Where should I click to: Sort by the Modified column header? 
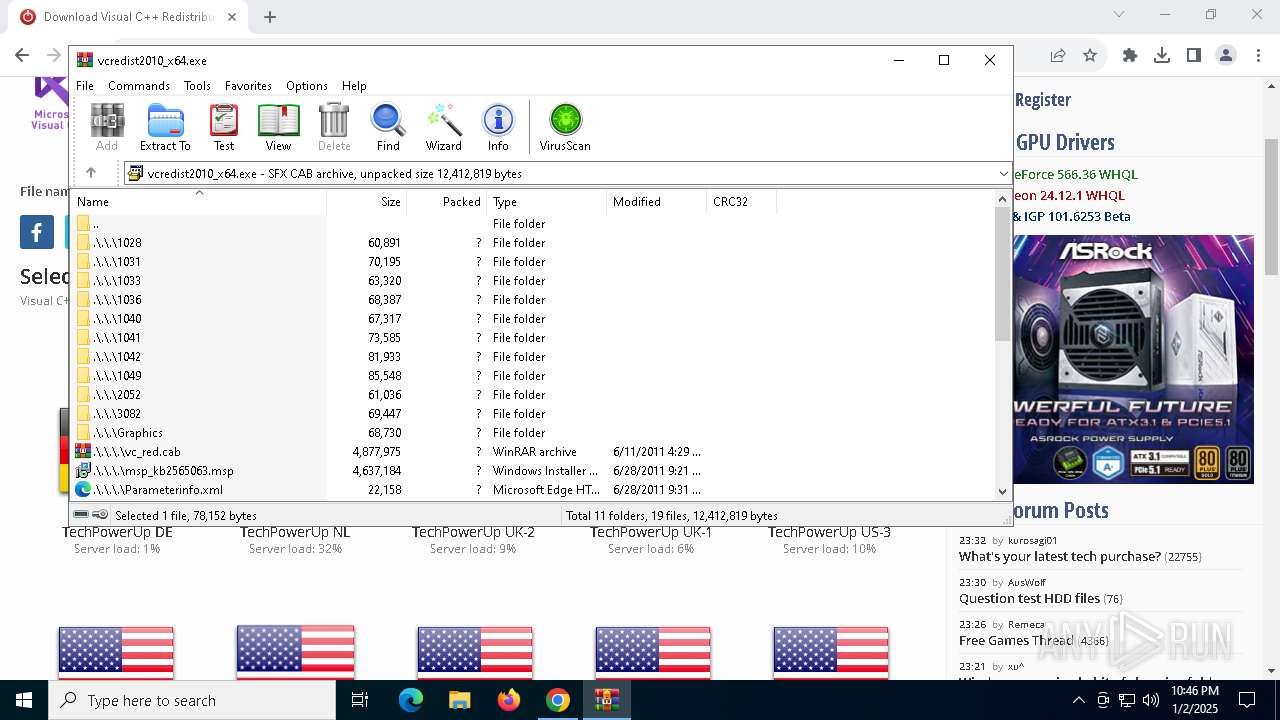click(657, 201)
